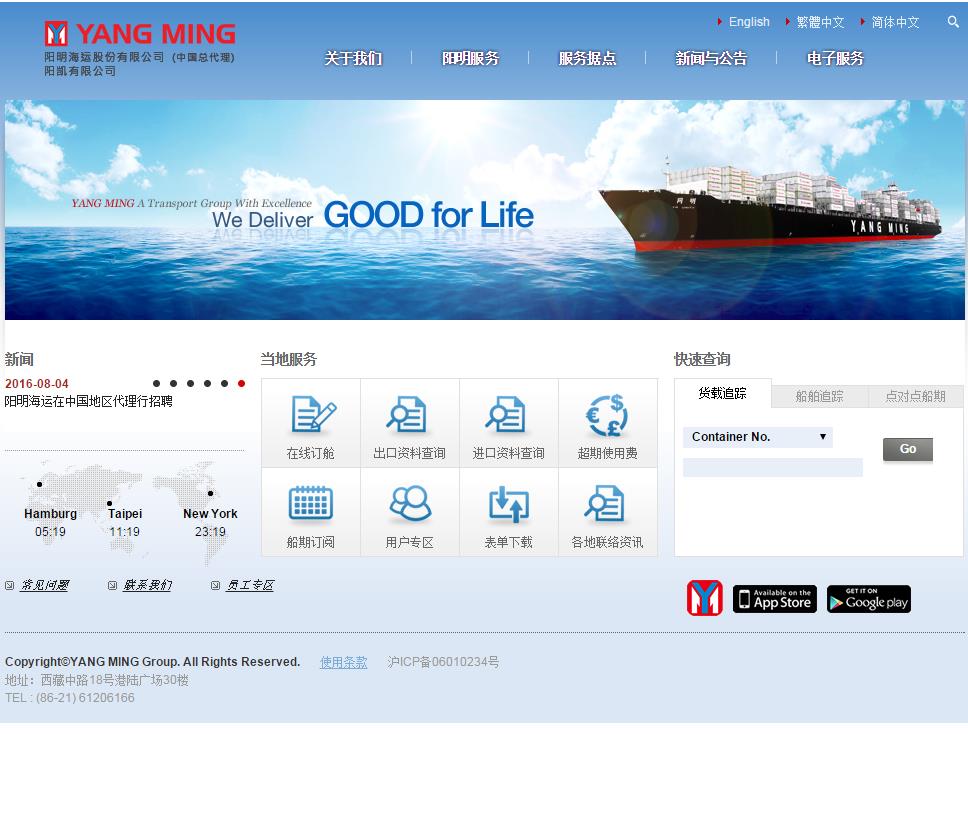968x828 pixels.
Task: Select the first news carousel dot
Action: coord(156,383)
